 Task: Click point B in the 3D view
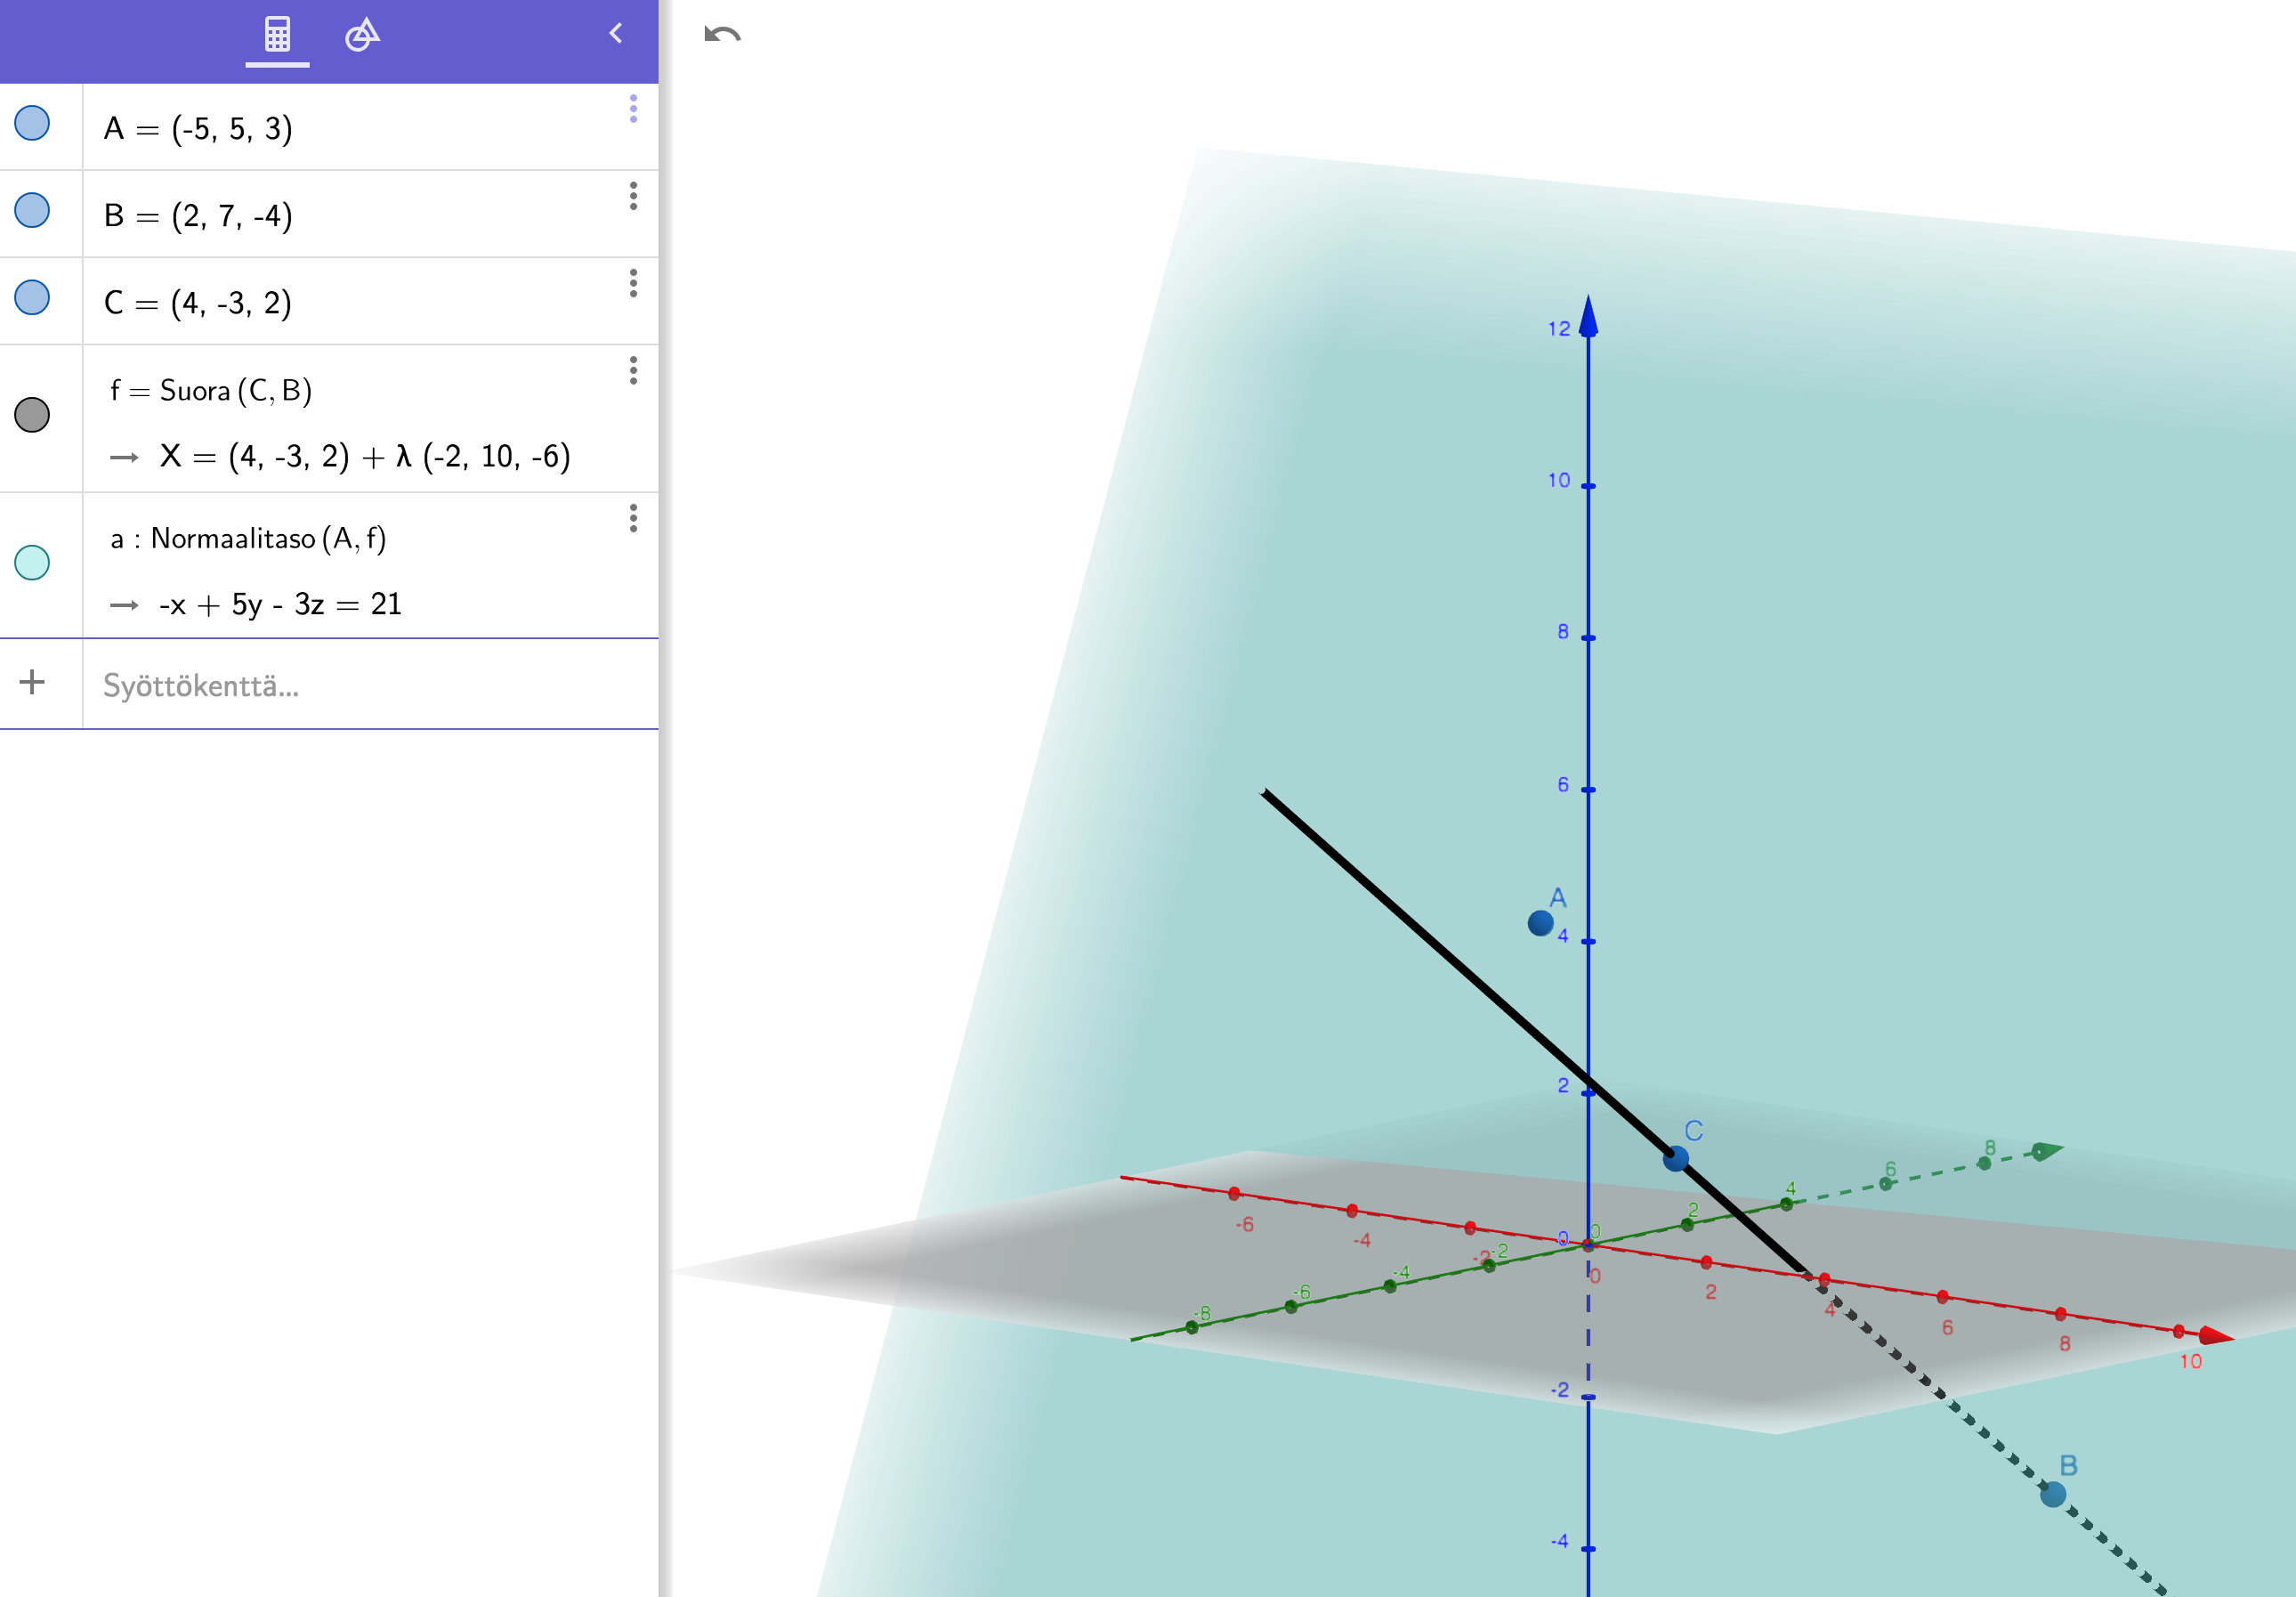2052,1494
